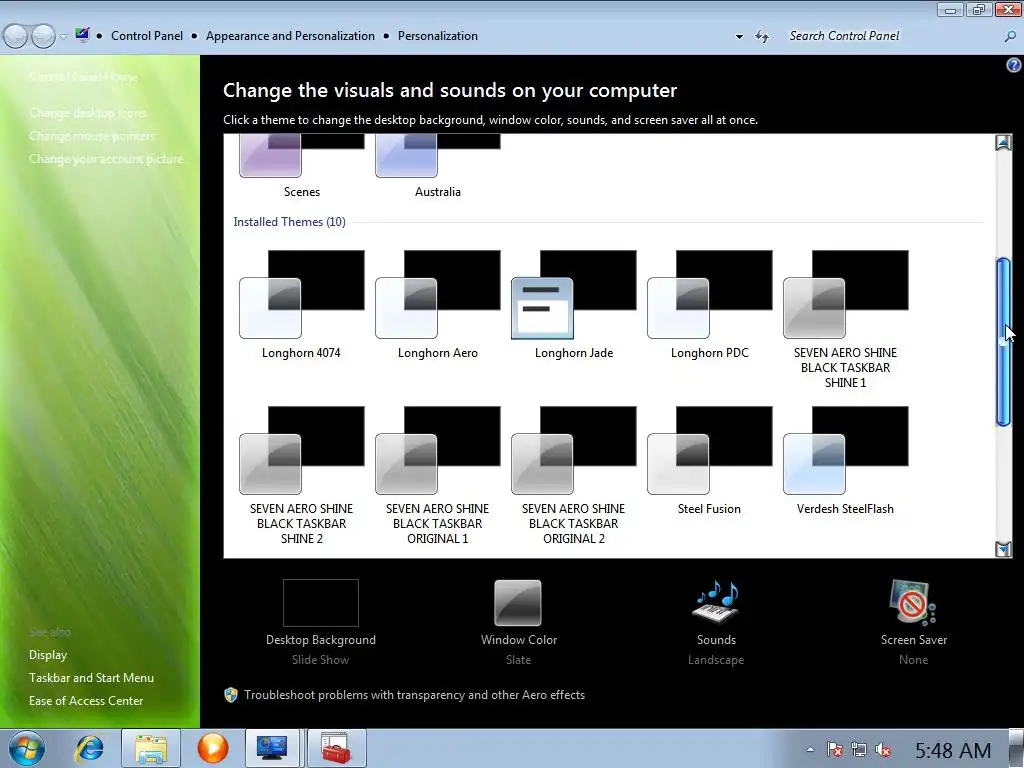Open Change your account picture link

pyautogui.click(x=106, y=159)
